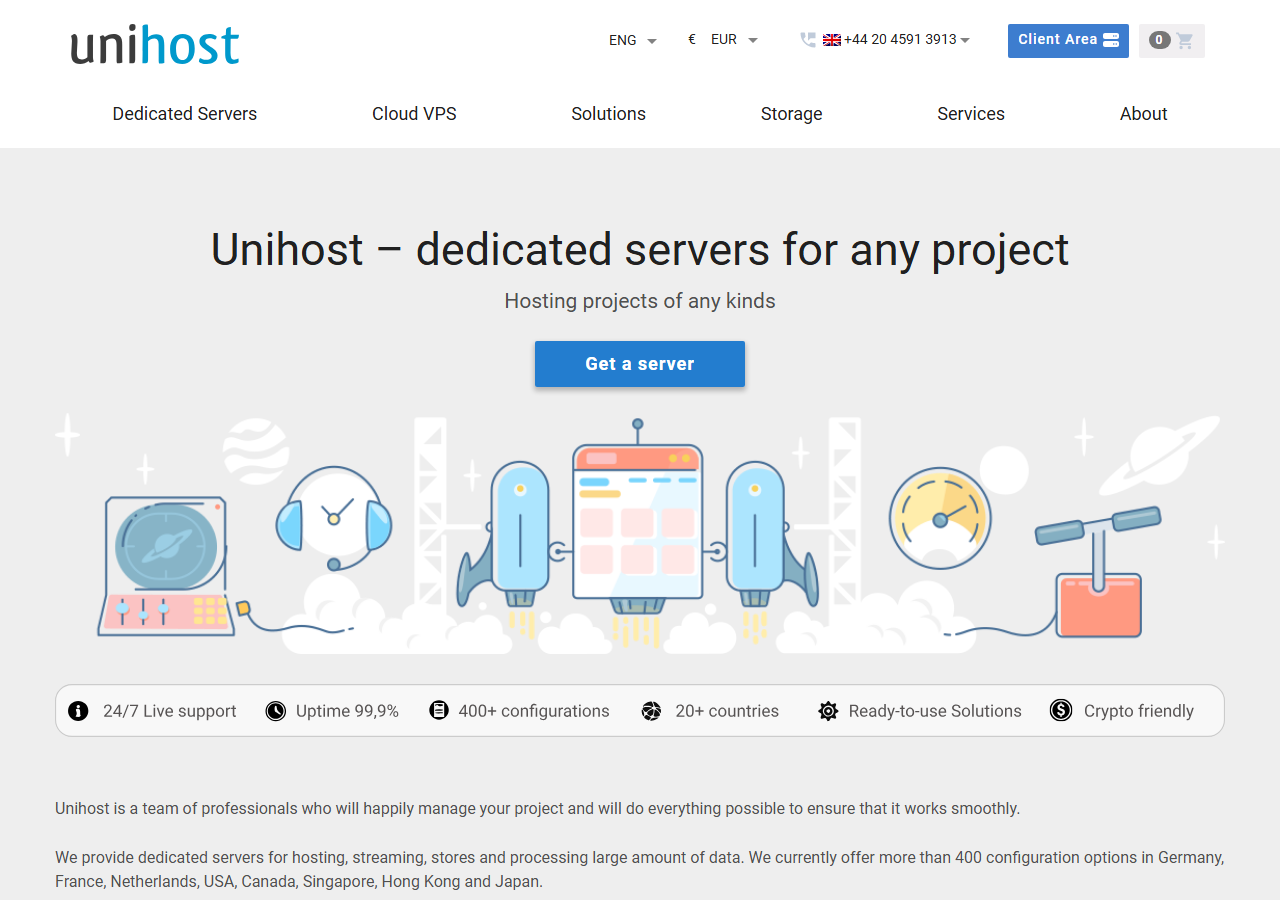Open the ENG language dropdown

point(633,40)
